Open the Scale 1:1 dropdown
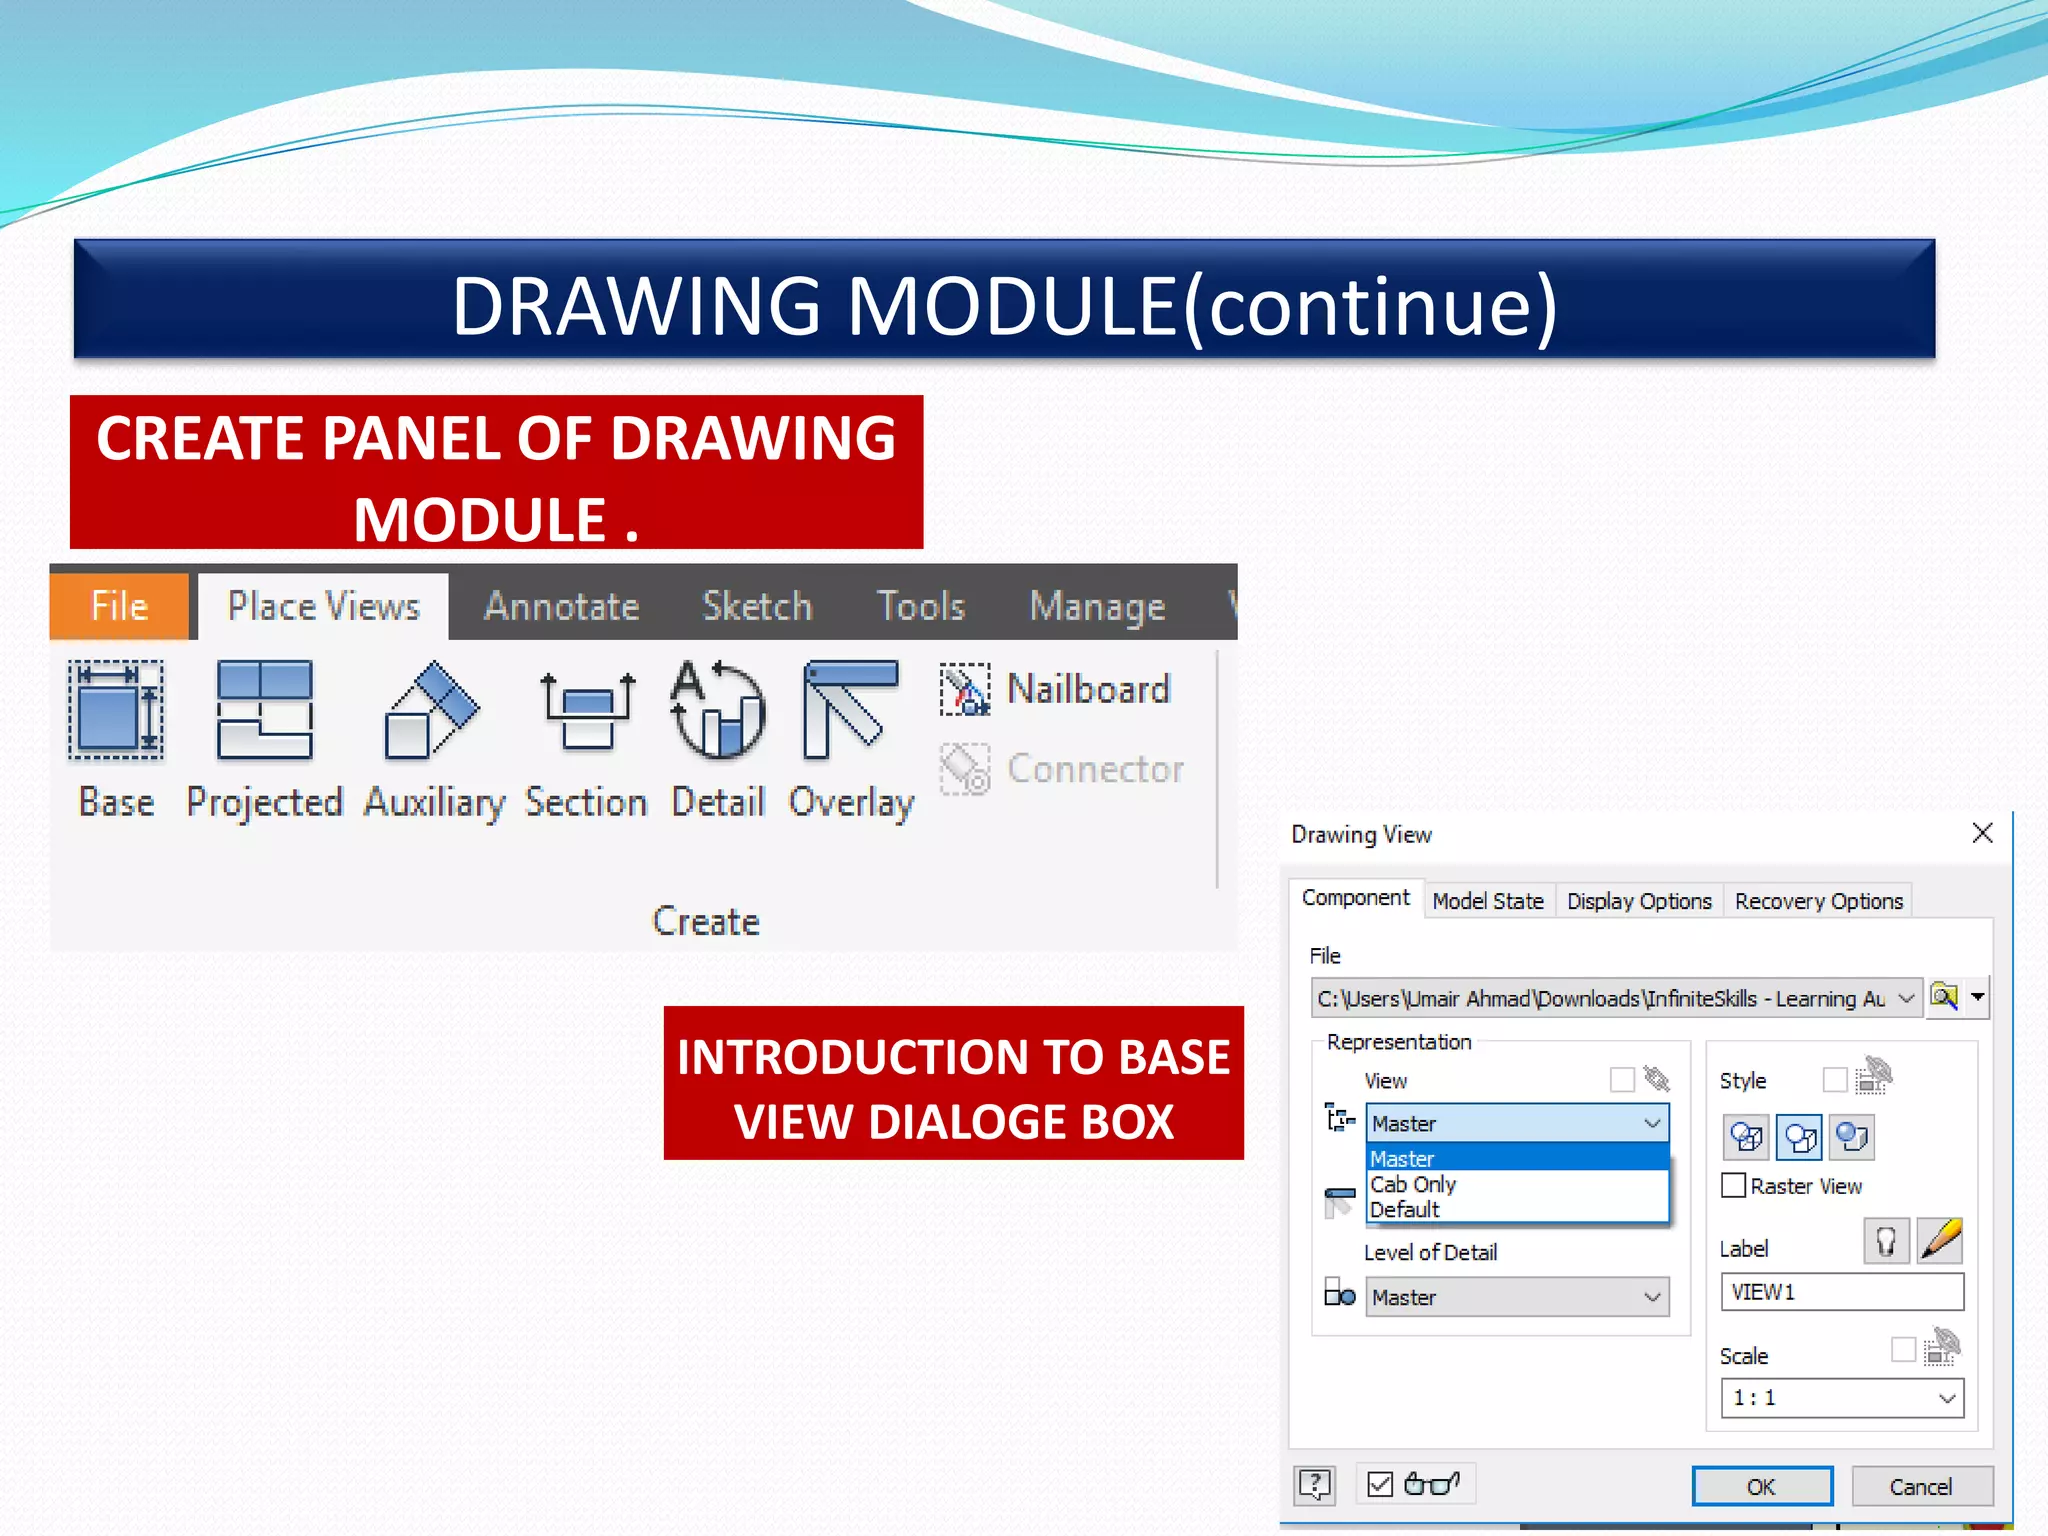Viewport: 2048px width, 1536px height. pyautogui.click(x=1946, y=1398)
